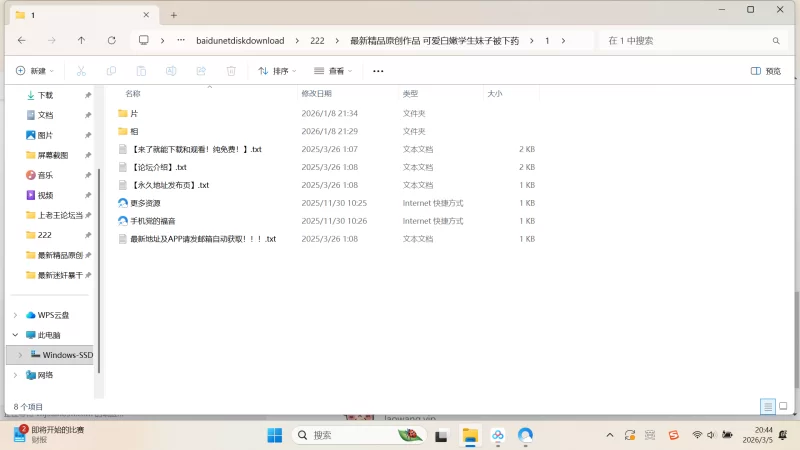Click the Share icon in the toolbar
The height and width of the screenshot is (450, 800).
(201, 71)
